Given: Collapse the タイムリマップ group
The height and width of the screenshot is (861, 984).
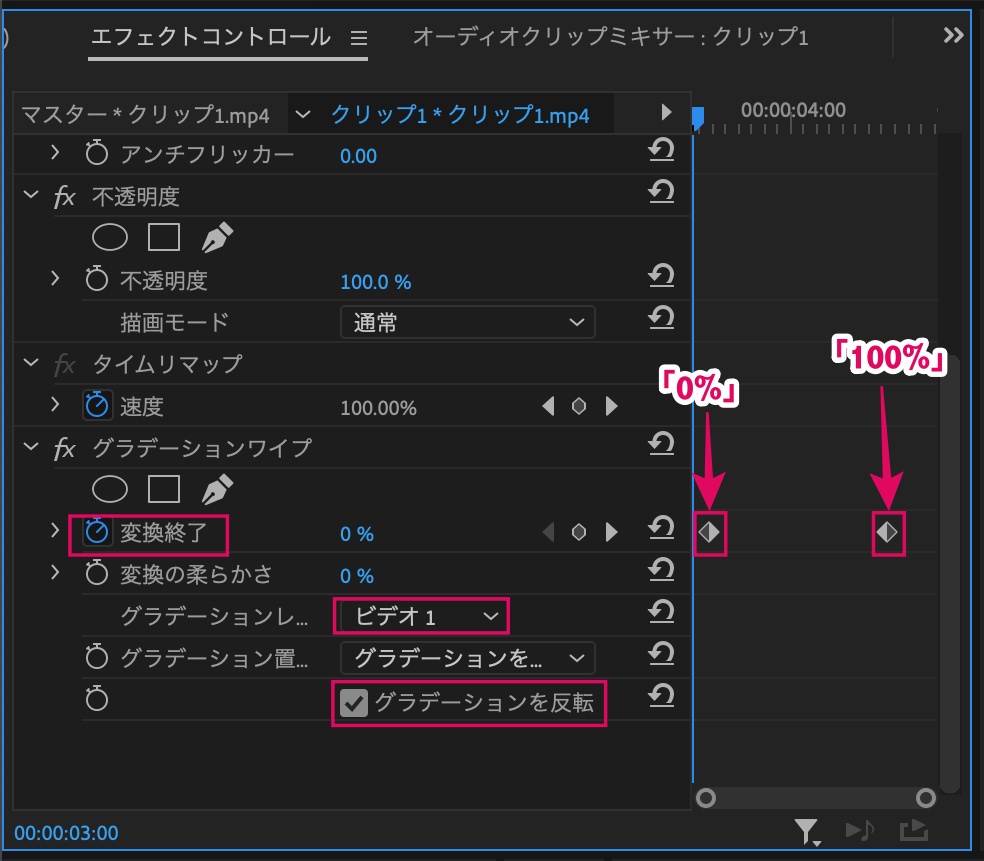Looking at the screenshot, I should pos(30,362).
